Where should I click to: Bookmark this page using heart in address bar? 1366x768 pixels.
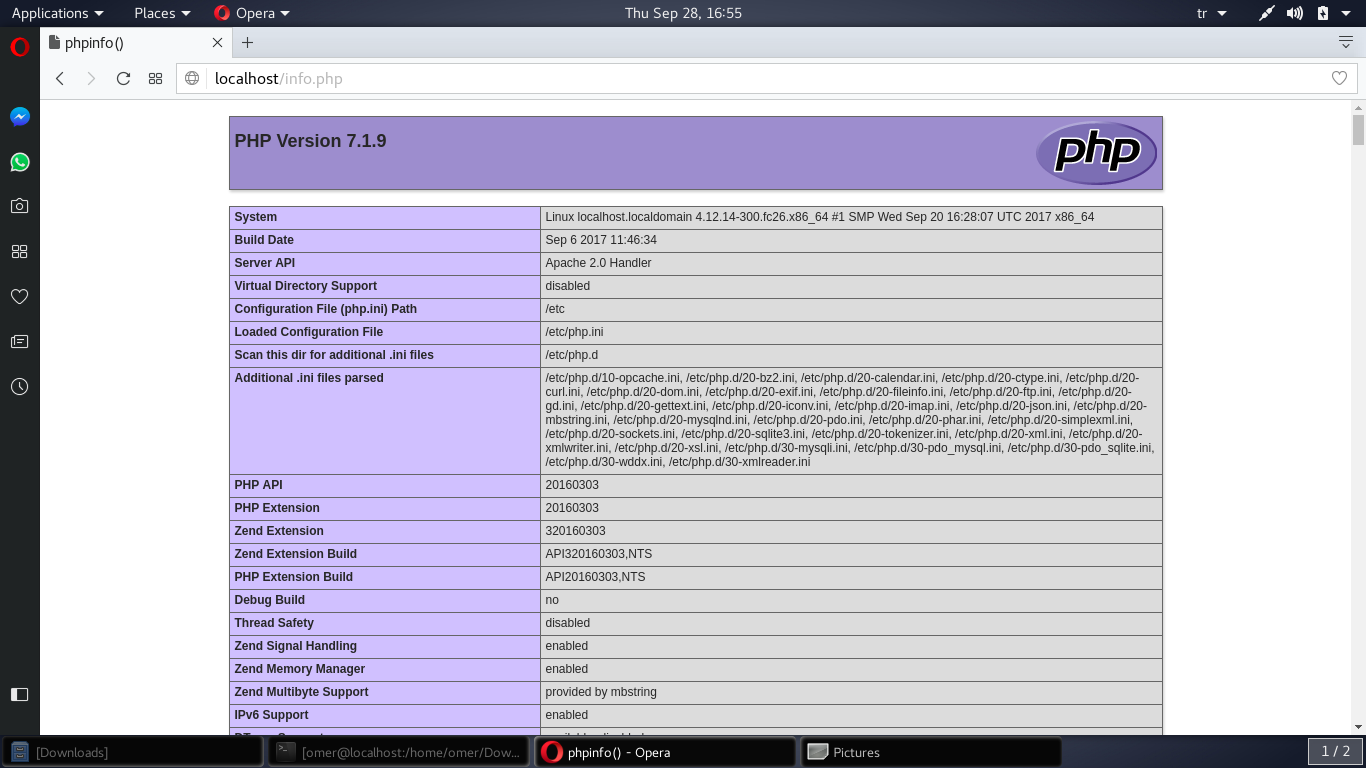tap(1339, 78)
